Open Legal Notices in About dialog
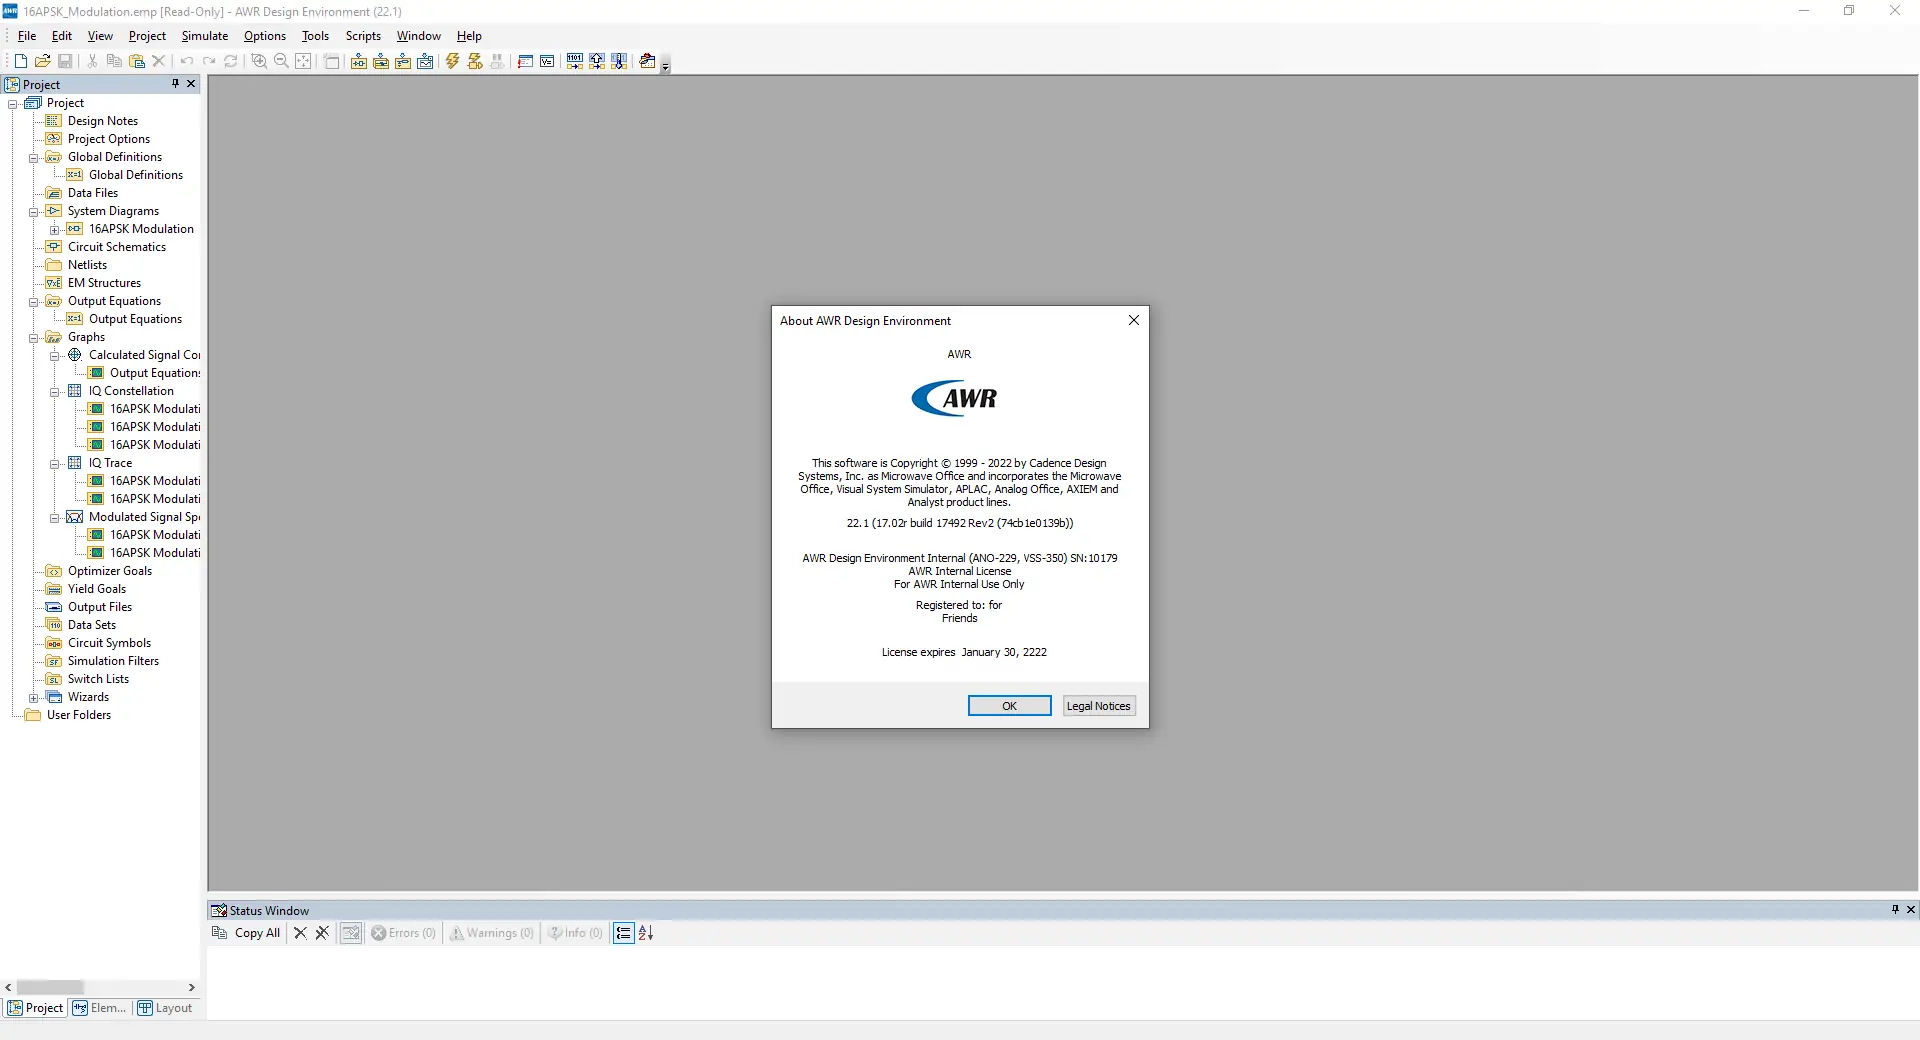This screenshot has width=1920, height=1040. click(1098, 706)
